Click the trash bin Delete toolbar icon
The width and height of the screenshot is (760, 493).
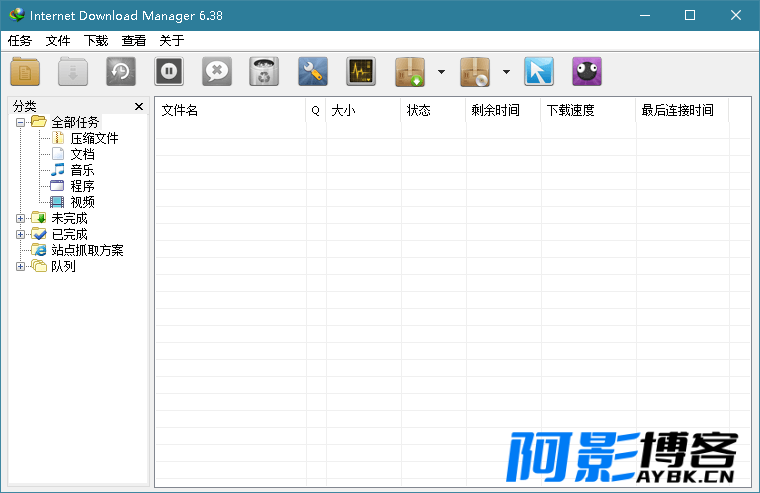264,72
